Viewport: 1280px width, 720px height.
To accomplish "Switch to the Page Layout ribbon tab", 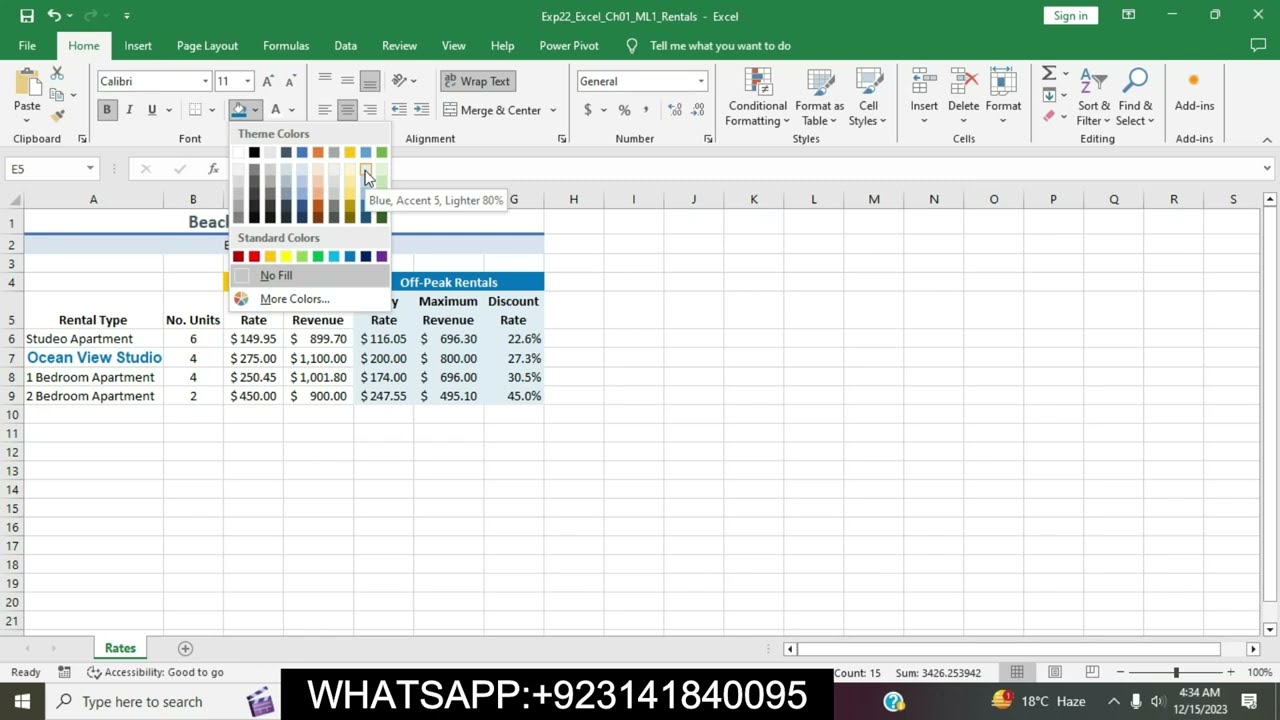I will click(207, 46).
